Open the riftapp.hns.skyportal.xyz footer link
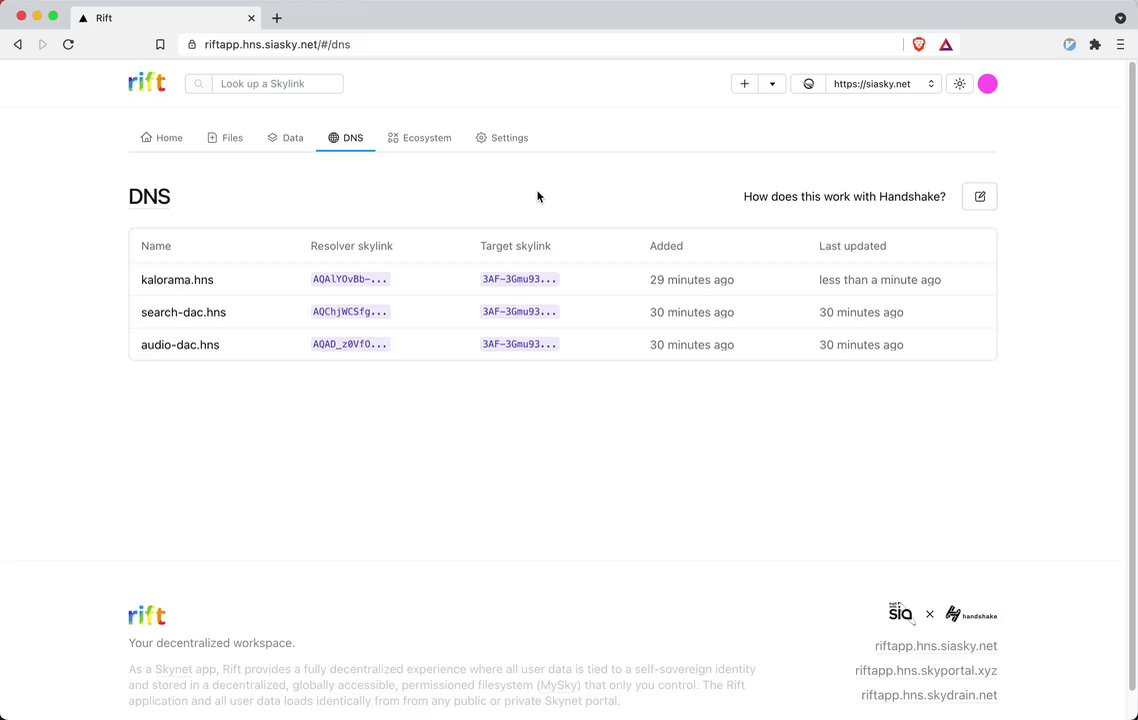 click(925, 671)
